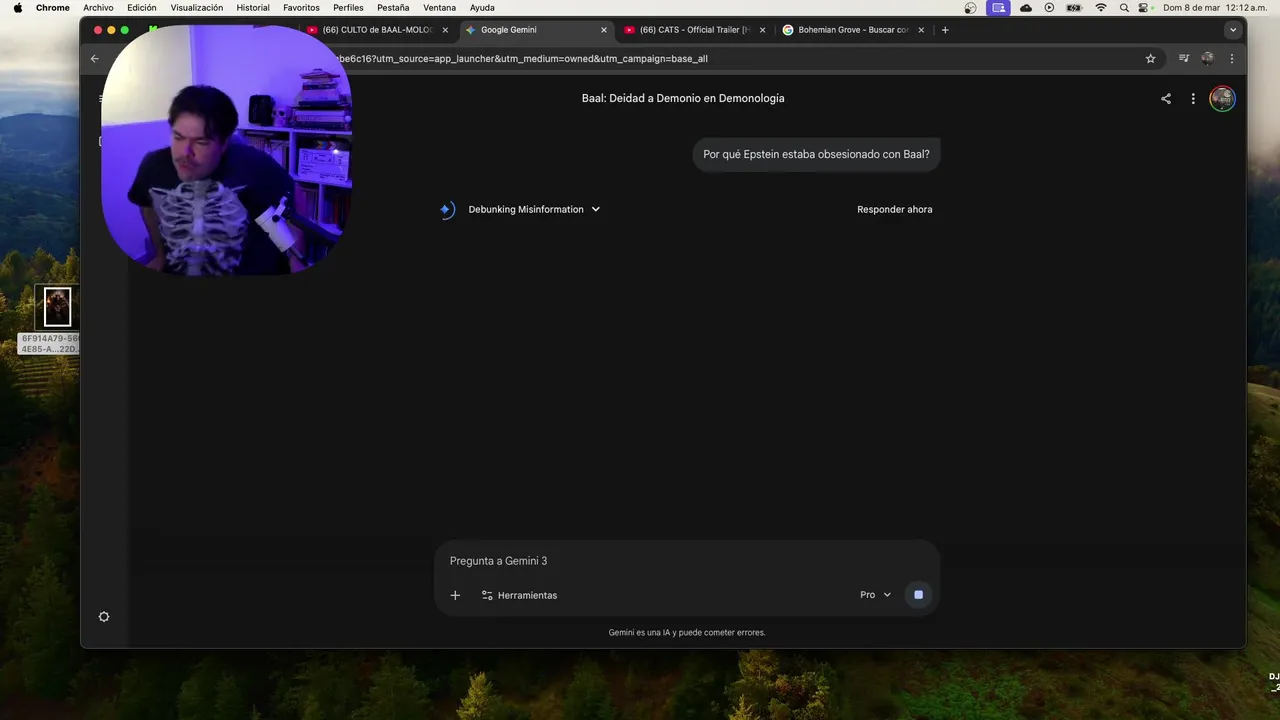This screenshot has width=1280, height=720.
Task: Click the purple screen sharing menu bar icon
Action: click(998, 7)
